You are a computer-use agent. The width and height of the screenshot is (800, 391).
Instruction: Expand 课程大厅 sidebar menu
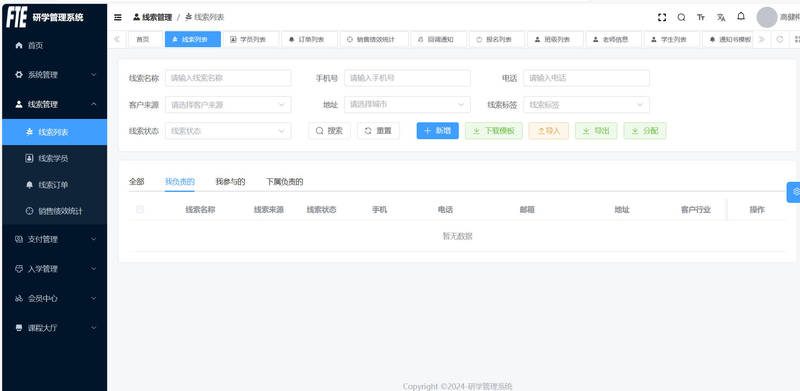[55, 328]
